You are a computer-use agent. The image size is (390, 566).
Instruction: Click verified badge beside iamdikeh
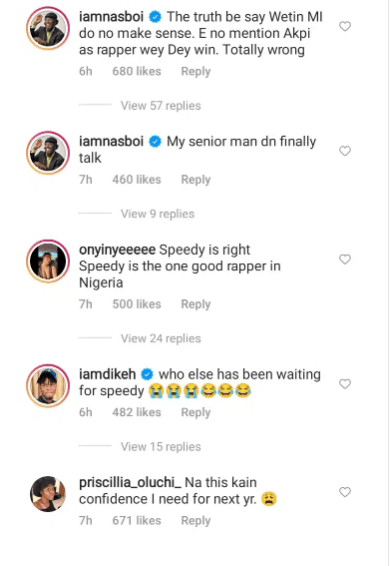point(147,374)
